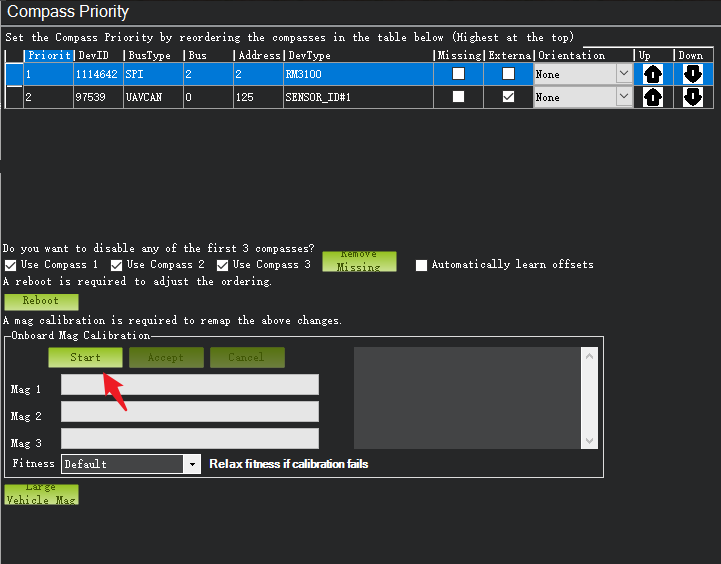Expand the Fitness dropdown
This screenshot has width=721, height=564.
pos(191,464)
